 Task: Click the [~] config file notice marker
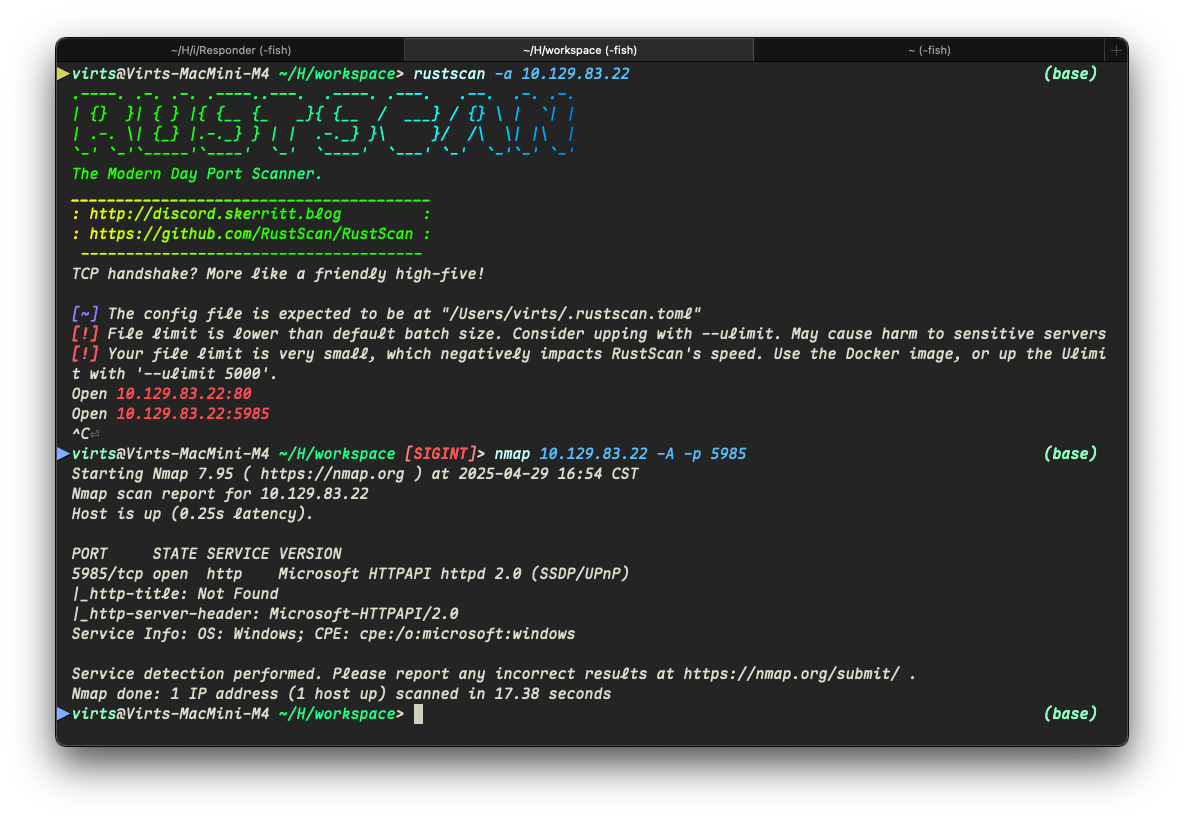coord(85,314)
